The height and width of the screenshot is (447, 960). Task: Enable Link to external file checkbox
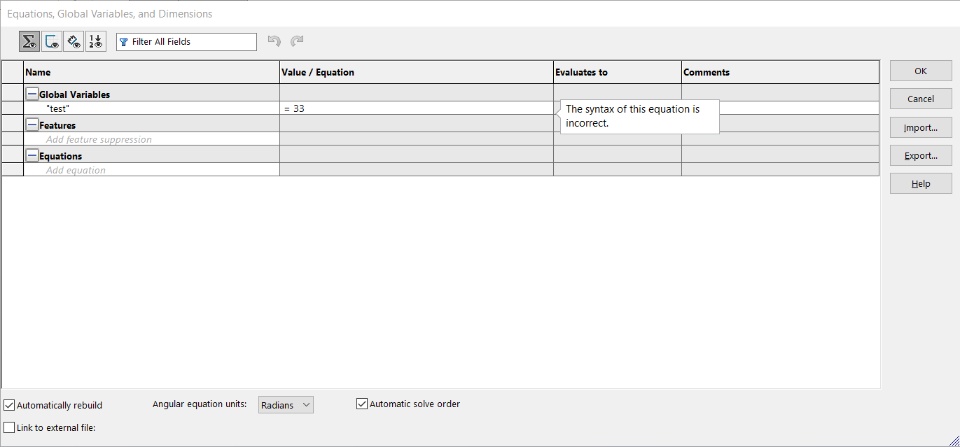[9, 427]
